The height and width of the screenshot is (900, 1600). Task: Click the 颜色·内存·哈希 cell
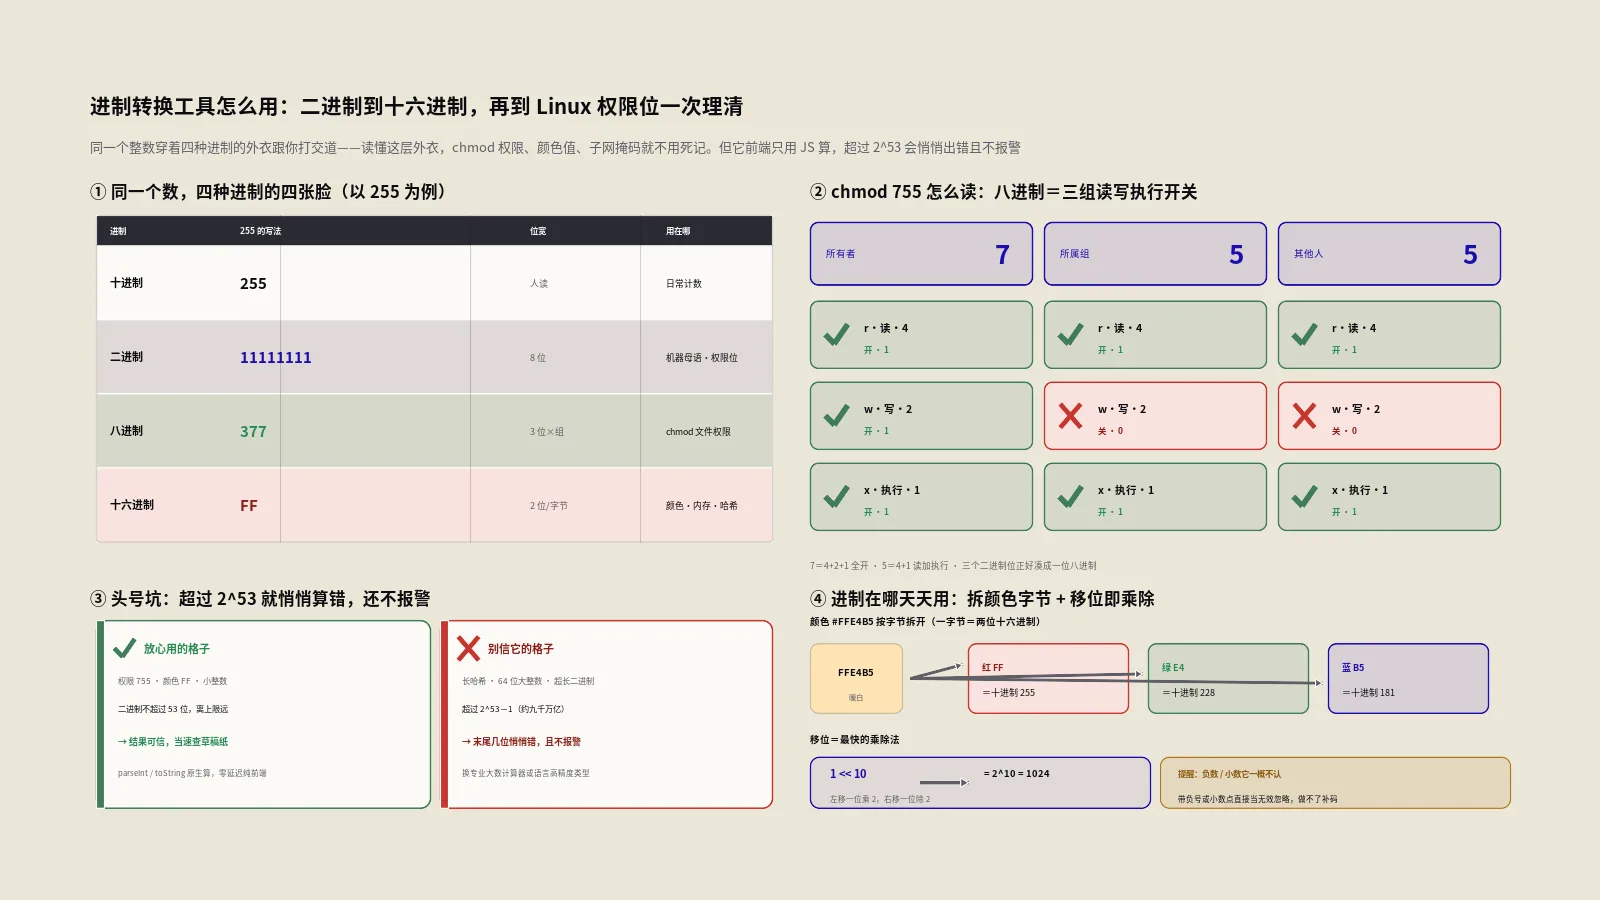[x=702, y=506]
